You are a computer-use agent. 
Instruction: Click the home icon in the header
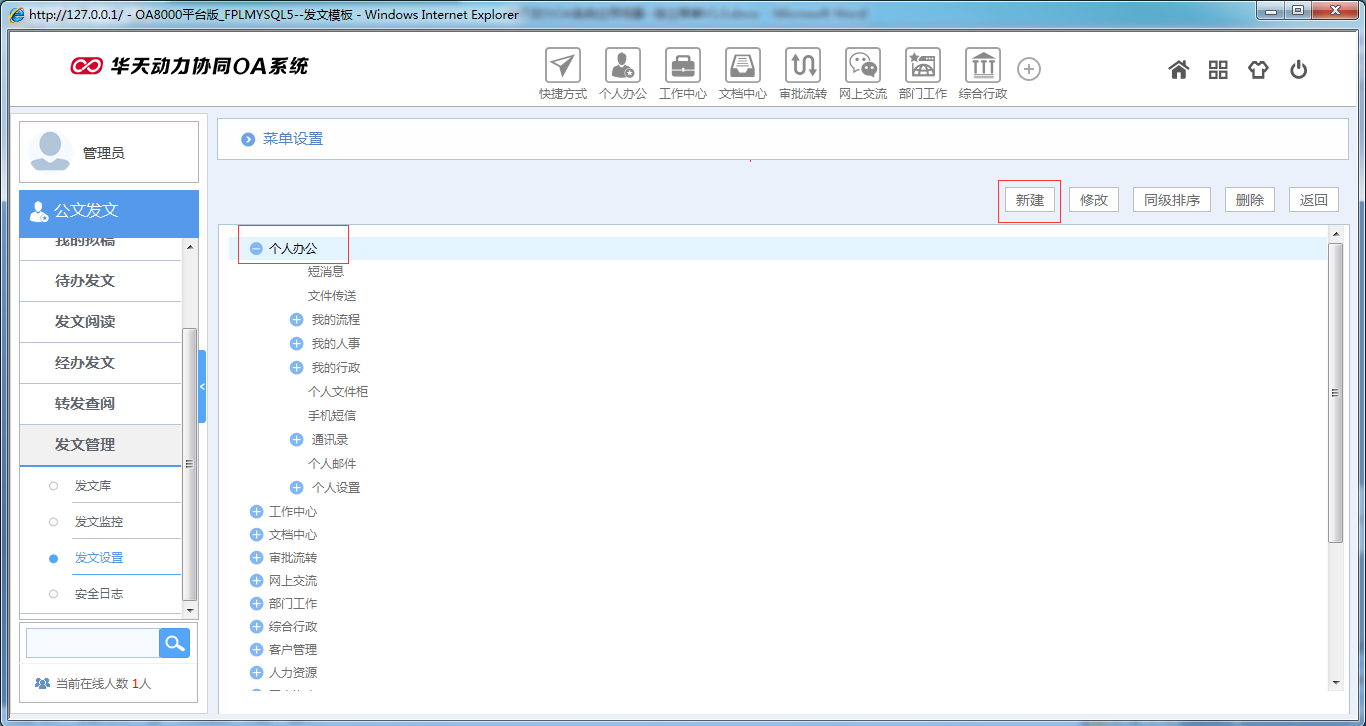click(x=1179, y=70)
